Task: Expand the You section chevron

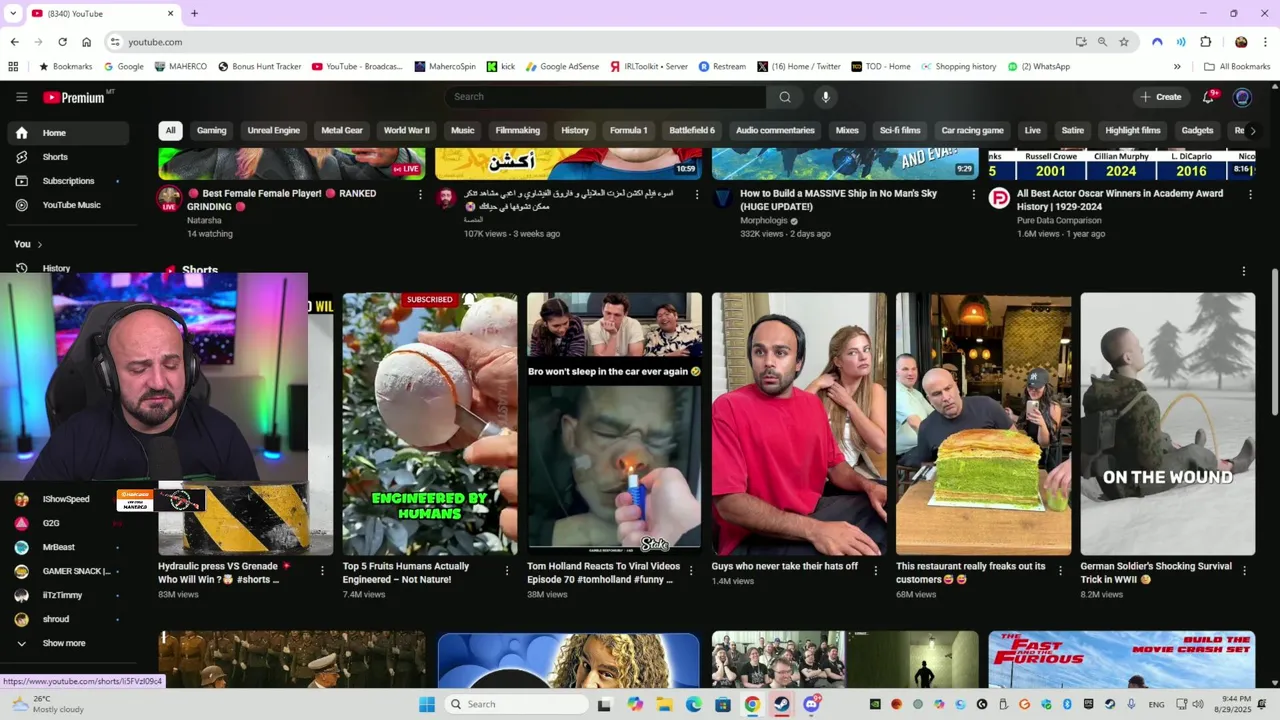Action: pos(40,244)
